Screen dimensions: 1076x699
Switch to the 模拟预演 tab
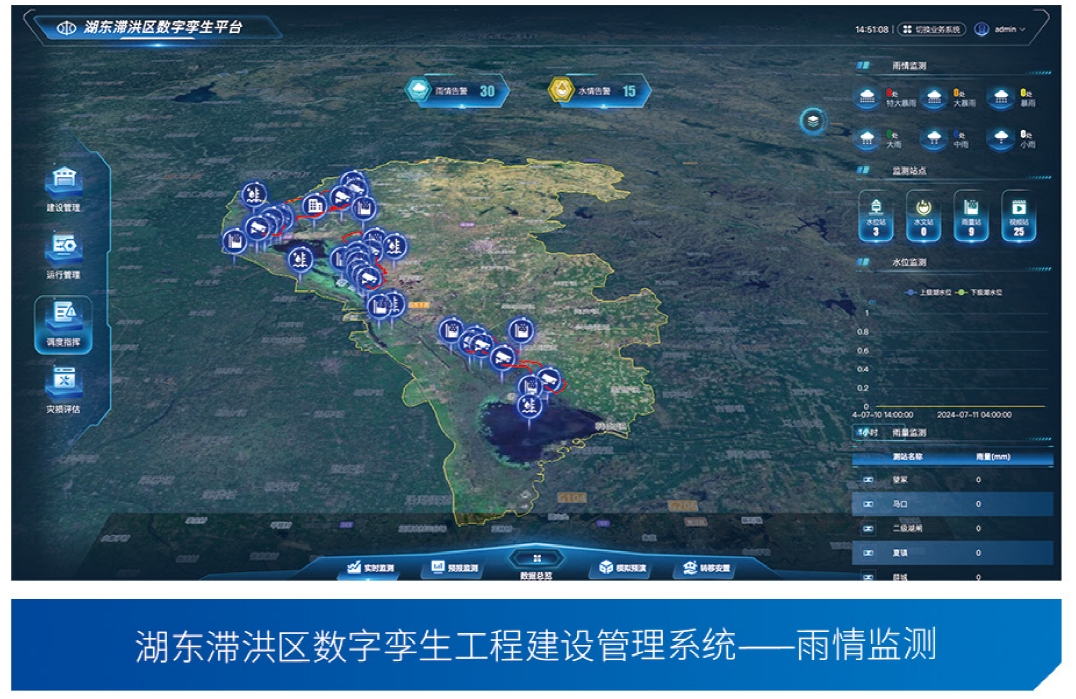coord(622,568)
